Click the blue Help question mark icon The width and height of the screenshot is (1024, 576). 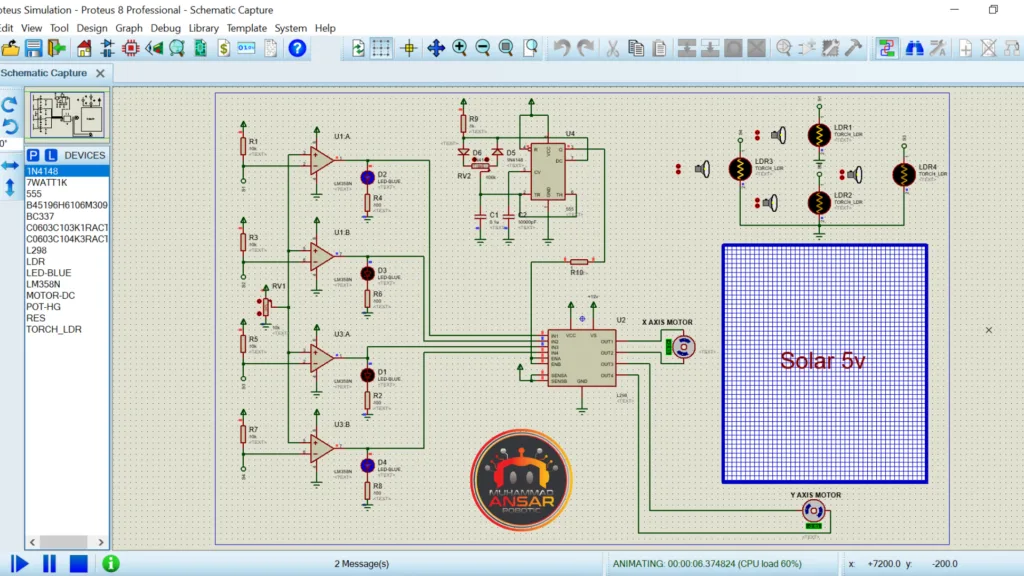coord(297,48)
